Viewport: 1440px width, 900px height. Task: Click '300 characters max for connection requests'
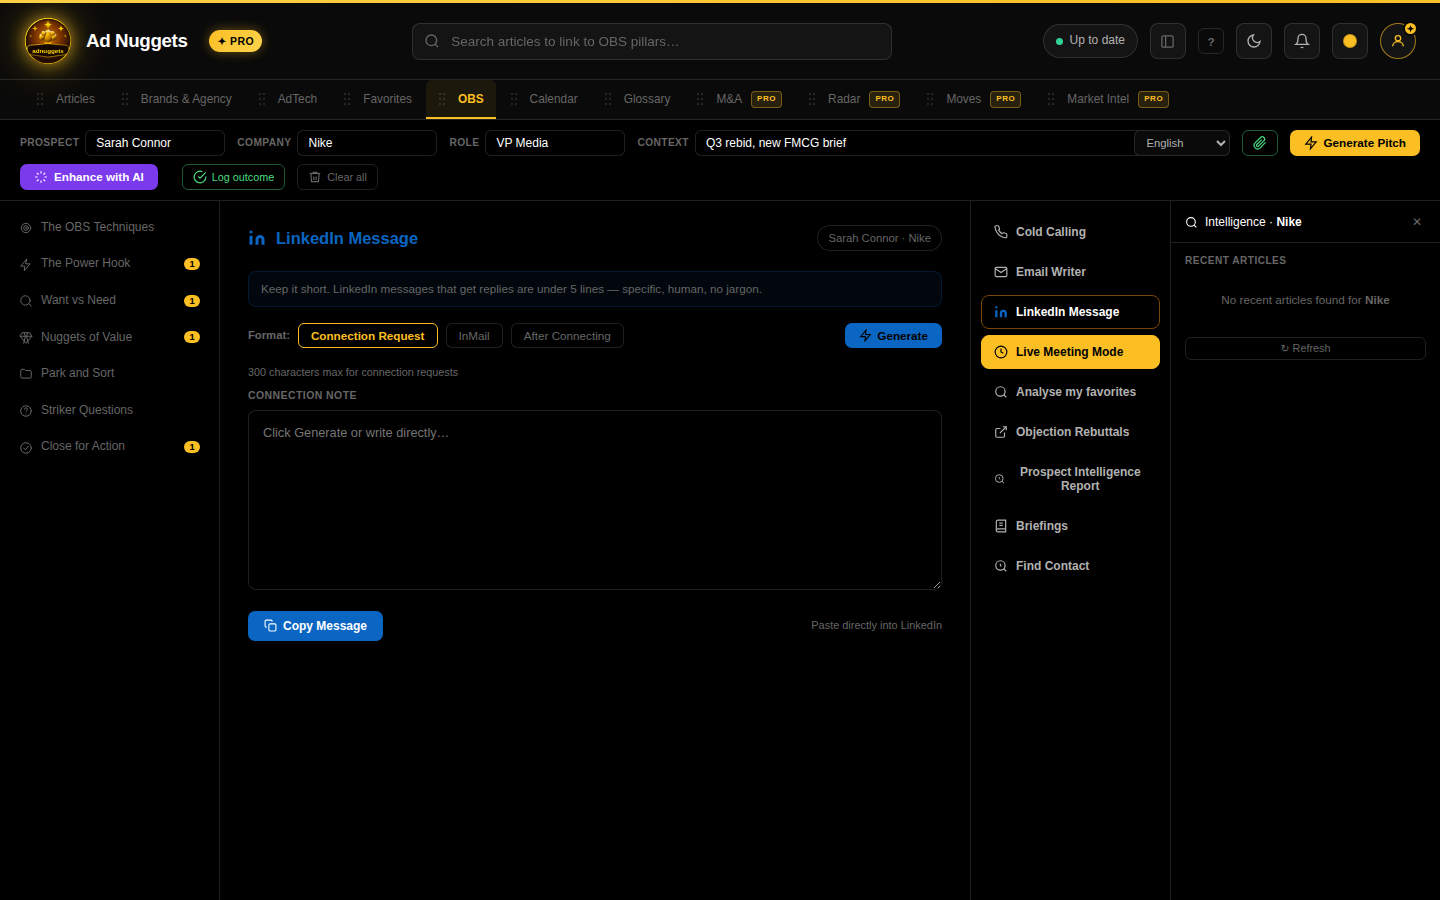pos(353,372)
